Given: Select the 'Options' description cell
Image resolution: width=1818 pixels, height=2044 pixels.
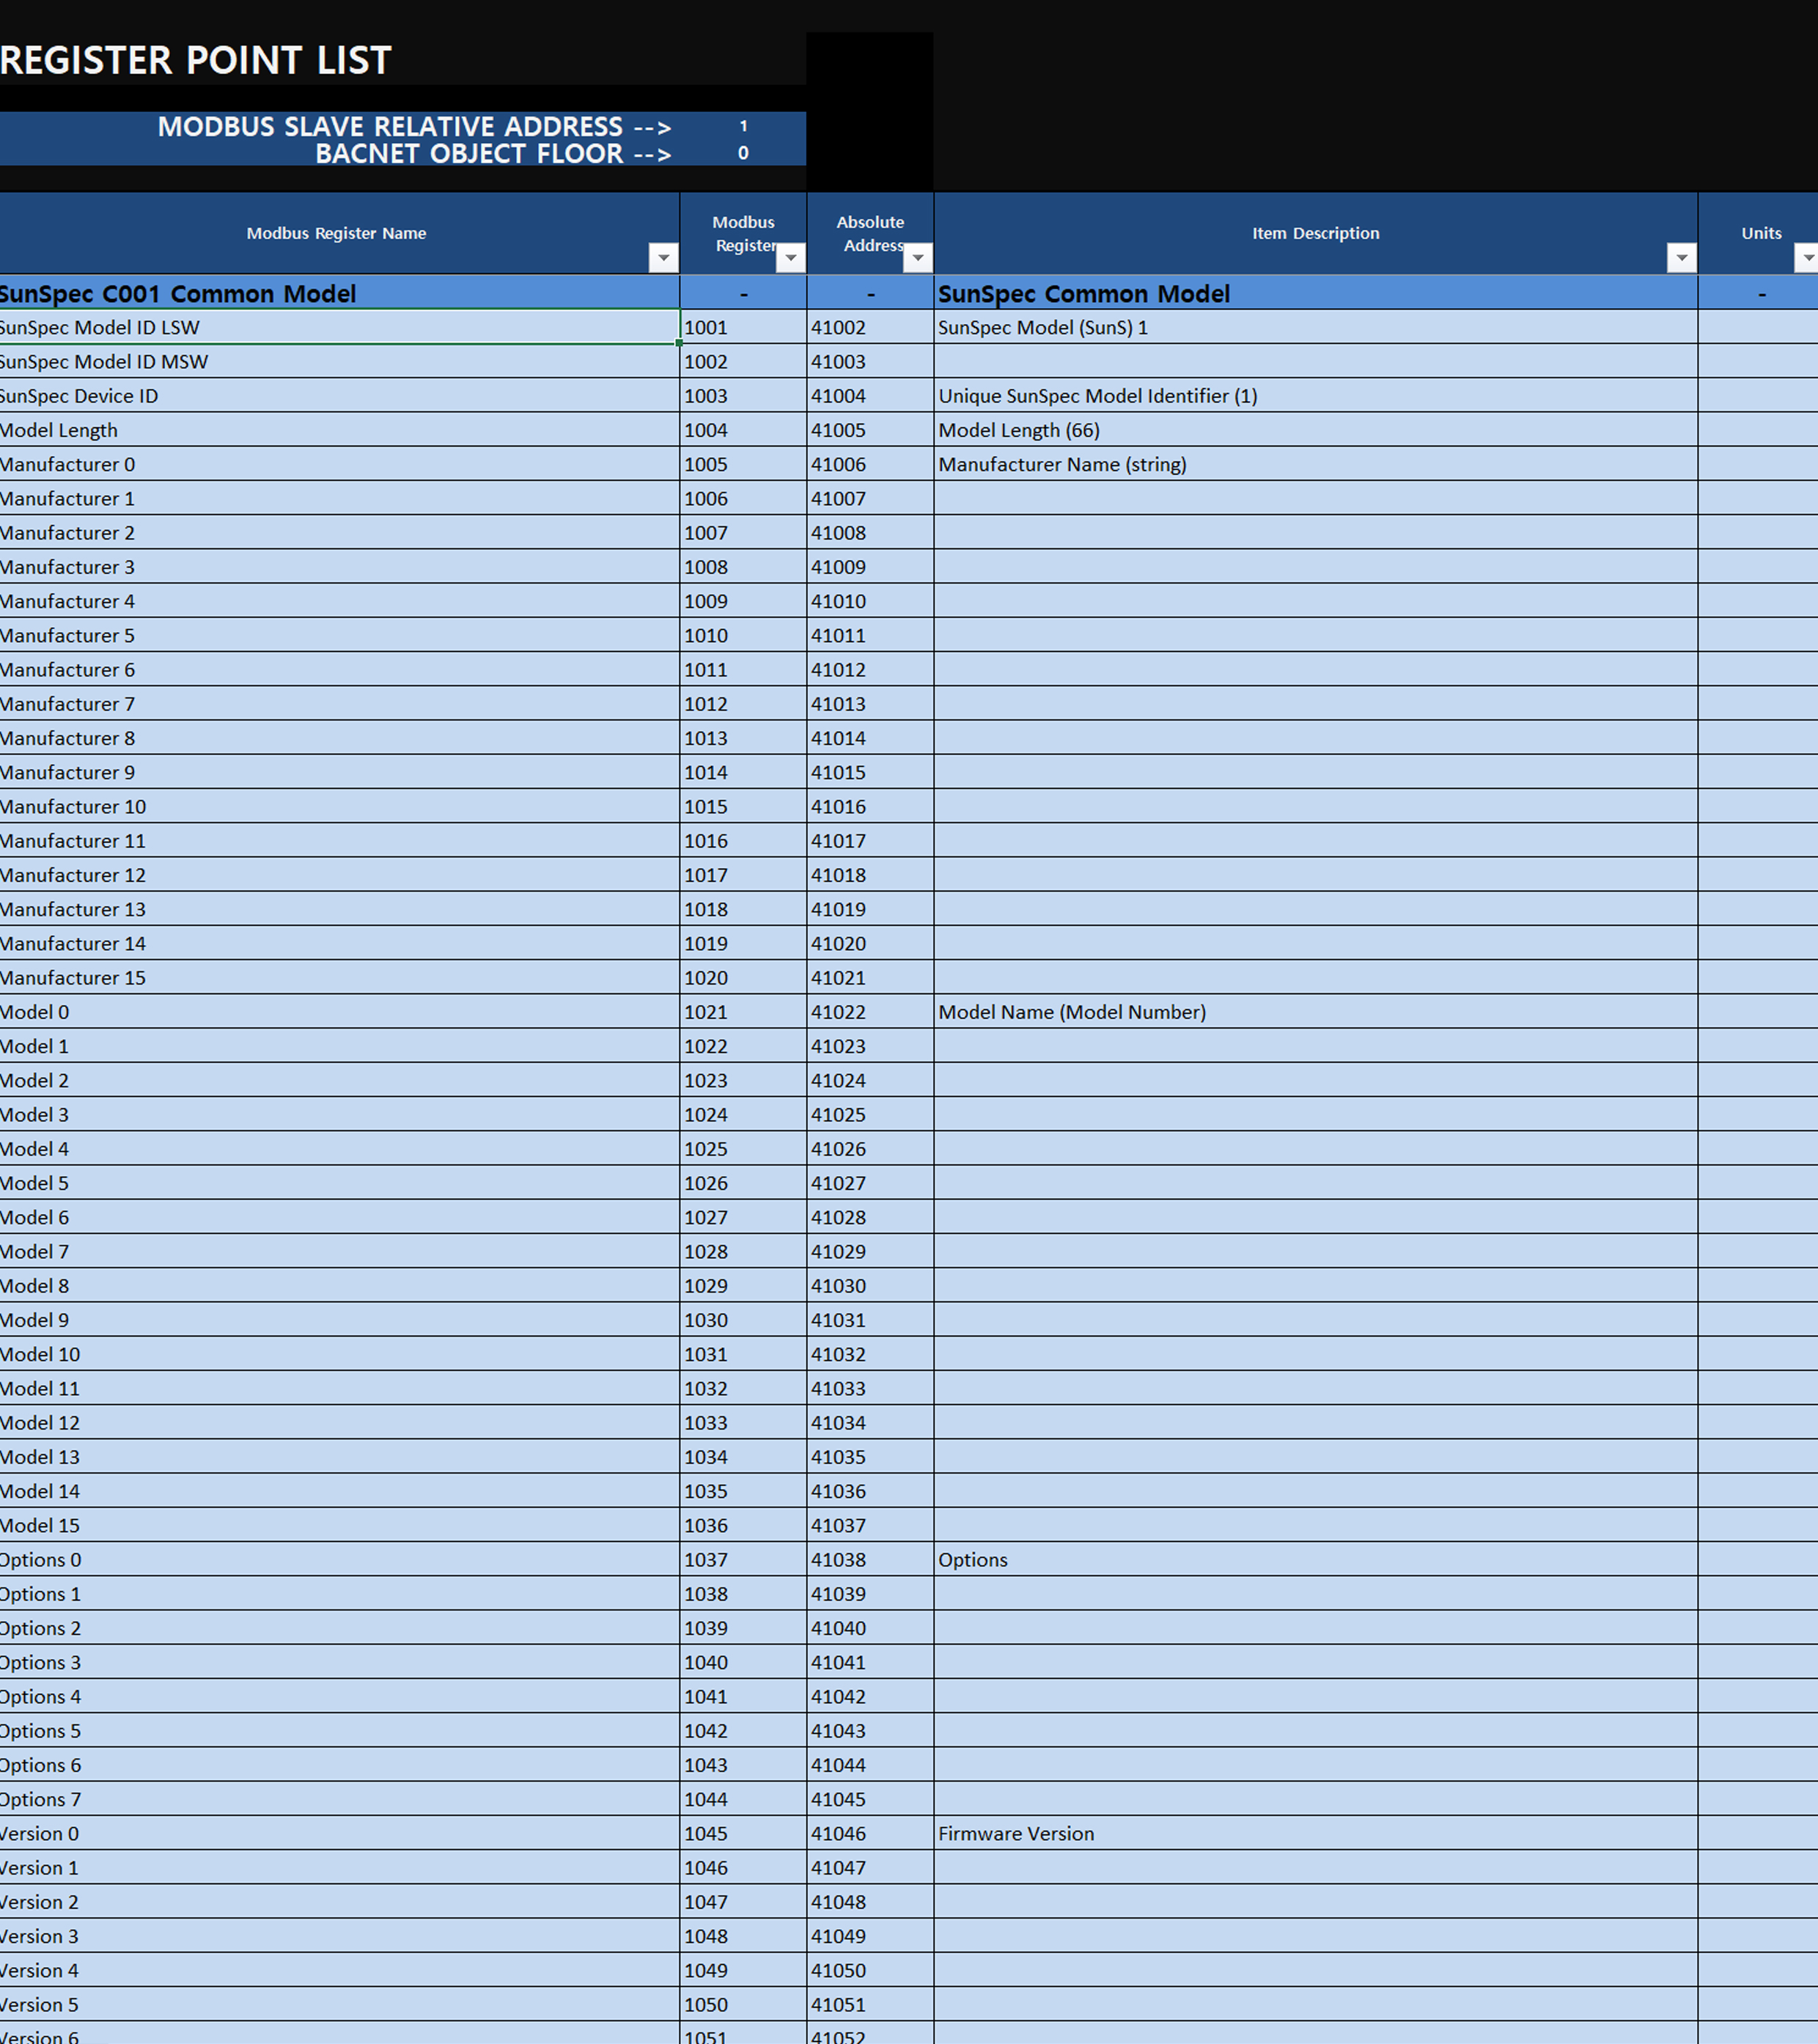Looking at the screenshot, I should (x=1316, y=1560).
